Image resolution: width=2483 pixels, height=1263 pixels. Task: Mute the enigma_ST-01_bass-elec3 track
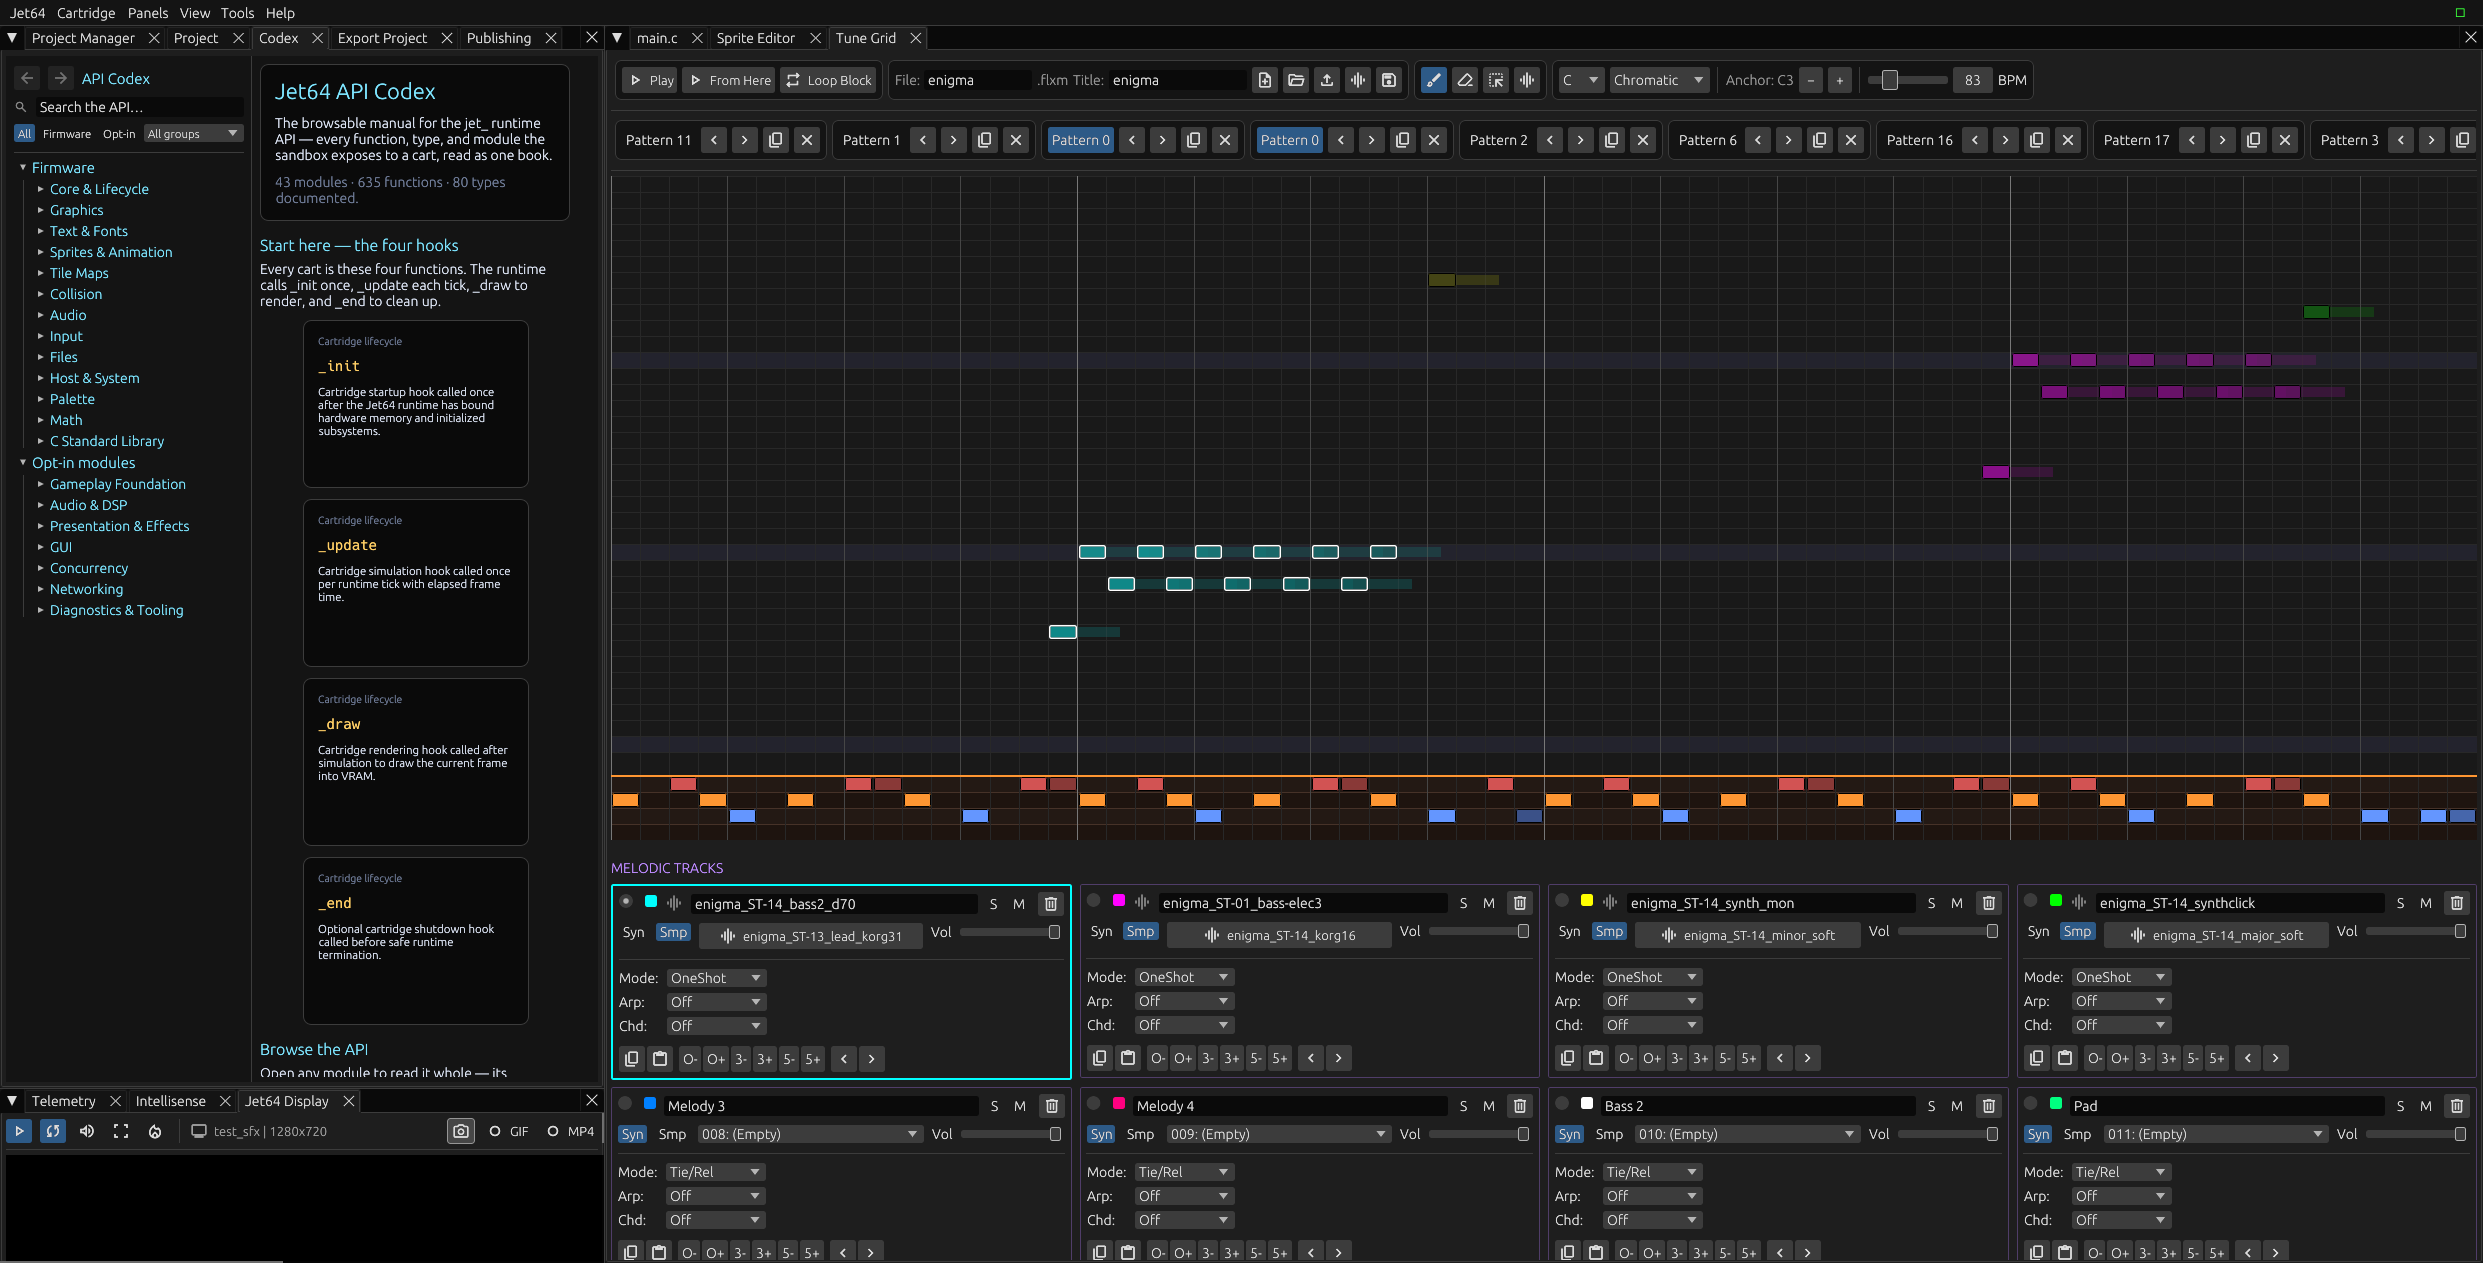1489,903
